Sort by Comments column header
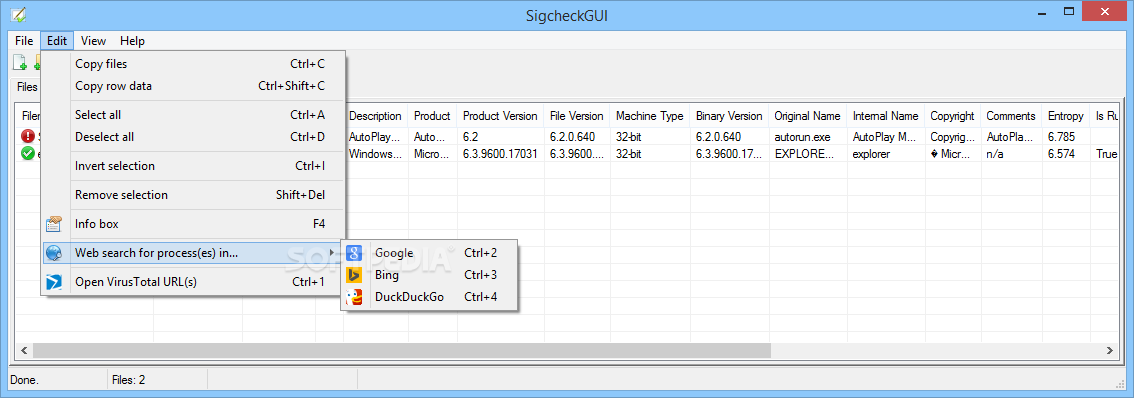The image size is (1134, 398). pos(1011,116)
